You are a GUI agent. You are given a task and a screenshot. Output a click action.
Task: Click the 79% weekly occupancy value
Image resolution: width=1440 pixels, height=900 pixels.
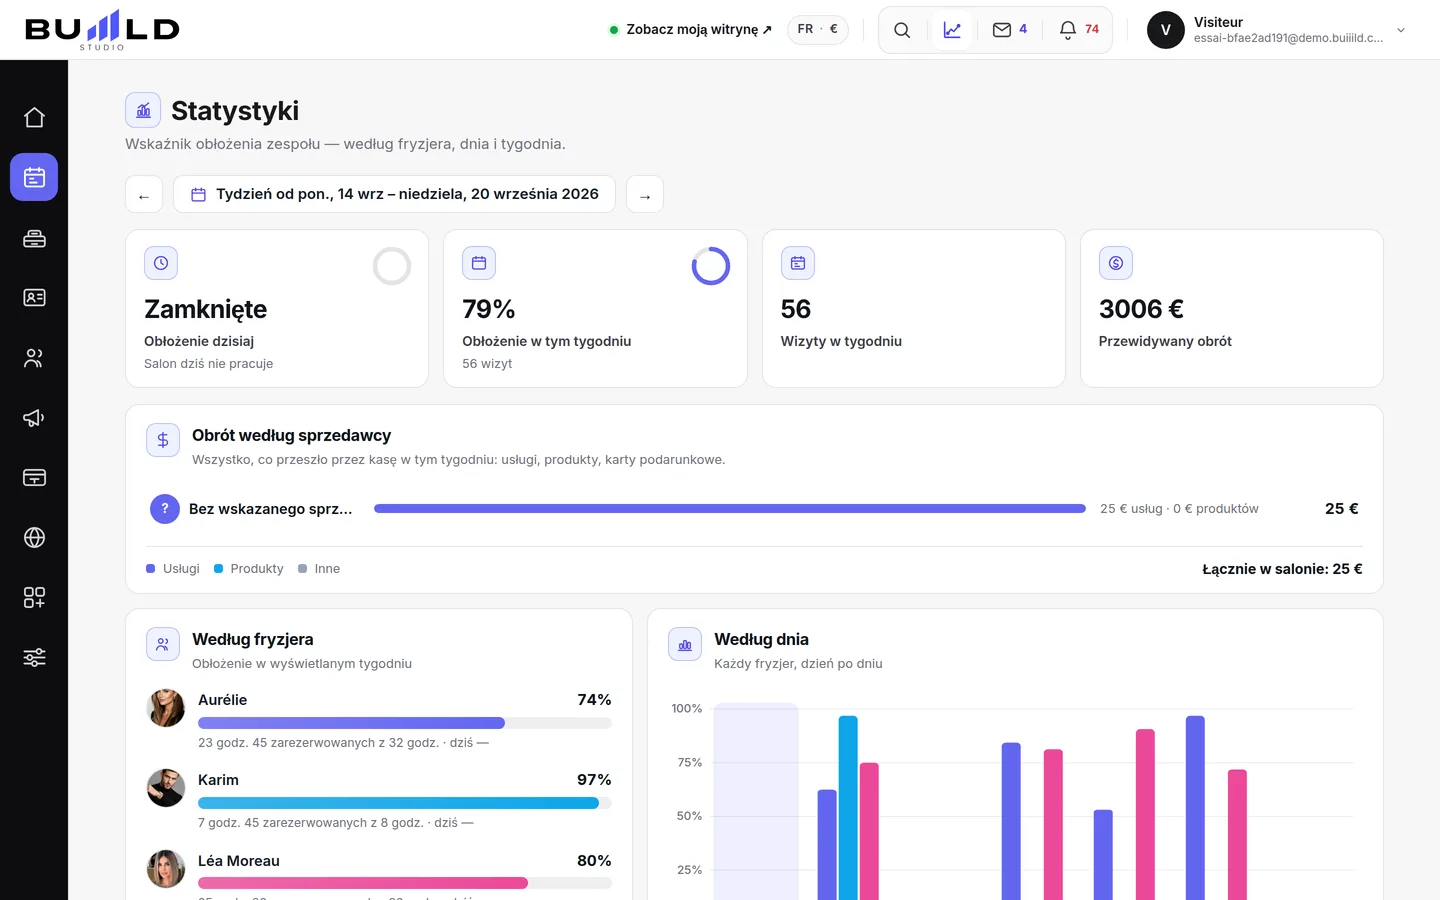[489, 309]
